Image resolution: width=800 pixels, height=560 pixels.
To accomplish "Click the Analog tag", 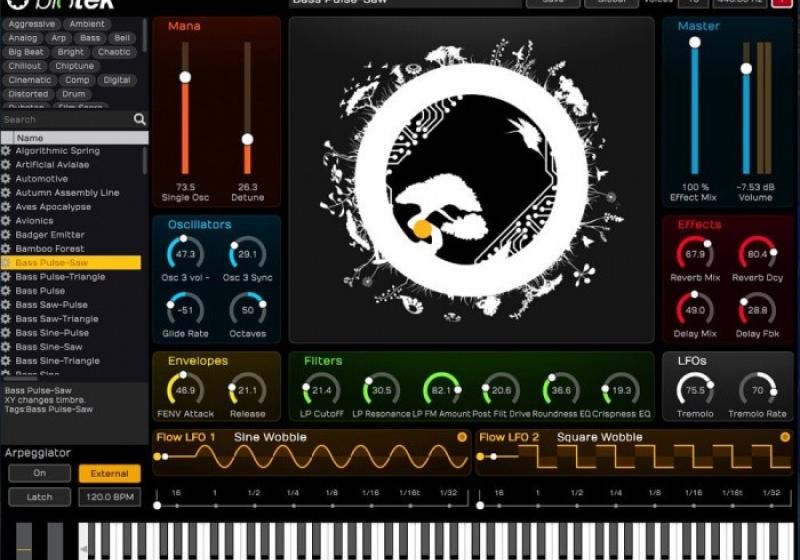I will [x=22, y=38].
